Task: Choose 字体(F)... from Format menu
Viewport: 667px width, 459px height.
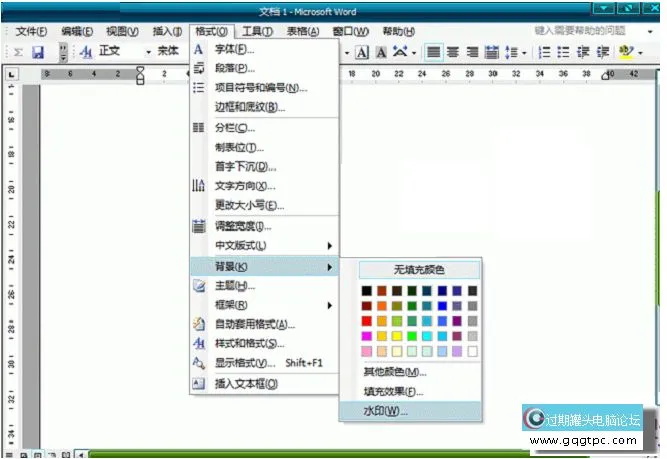Action: click(x=264, y=49)
